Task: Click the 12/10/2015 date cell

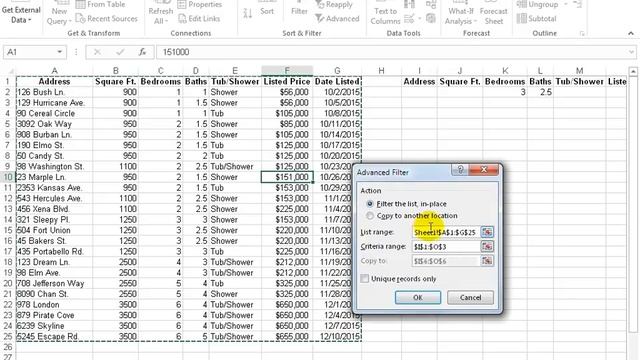Action: pos(337,336)
